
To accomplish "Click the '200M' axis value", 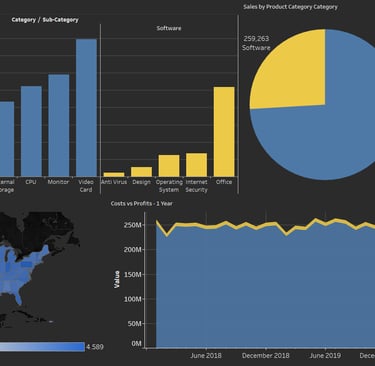I will [x=132, y=250].
